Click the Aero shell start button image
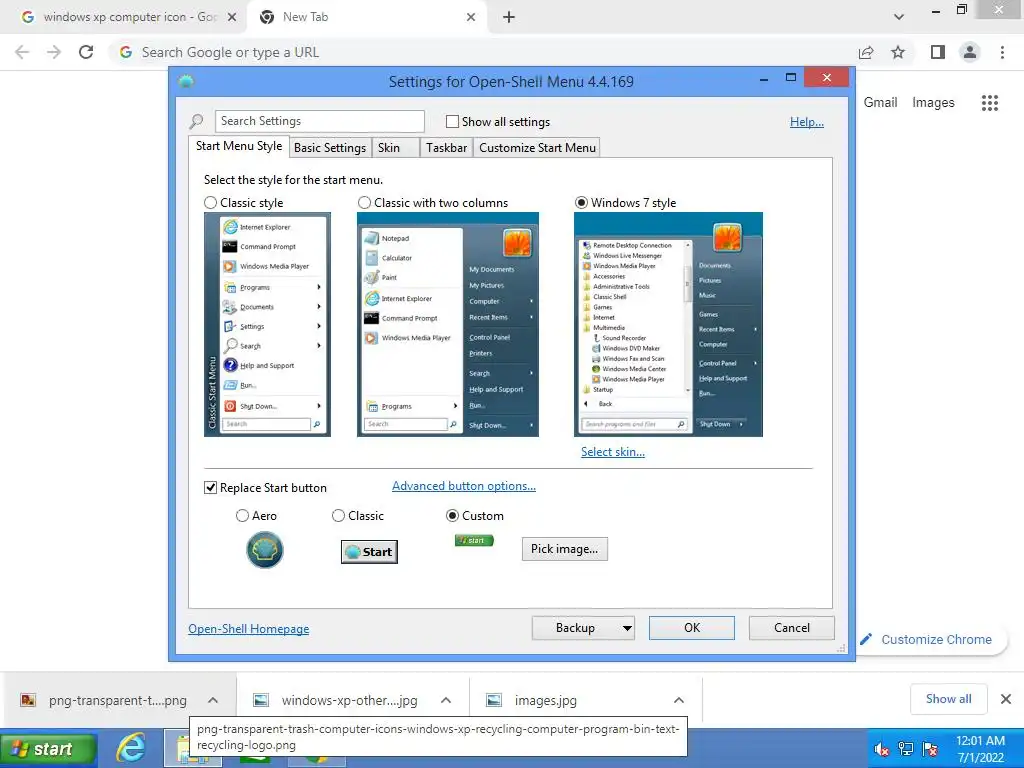Viewport: 1024px width, 768px height. (264, 550)
